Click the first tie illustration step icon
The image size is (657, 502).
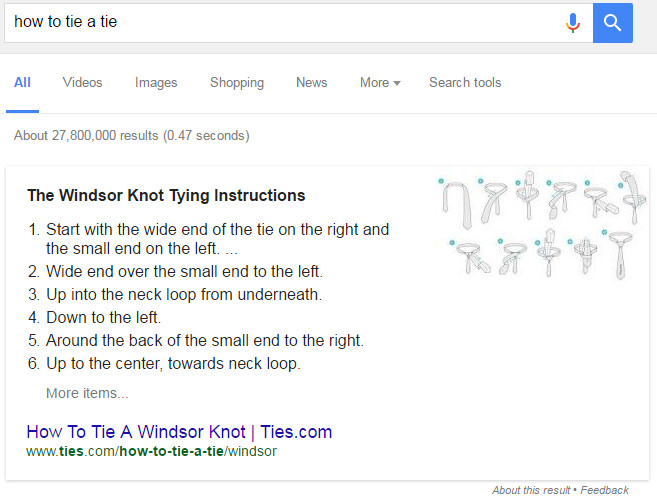(457, 204)
